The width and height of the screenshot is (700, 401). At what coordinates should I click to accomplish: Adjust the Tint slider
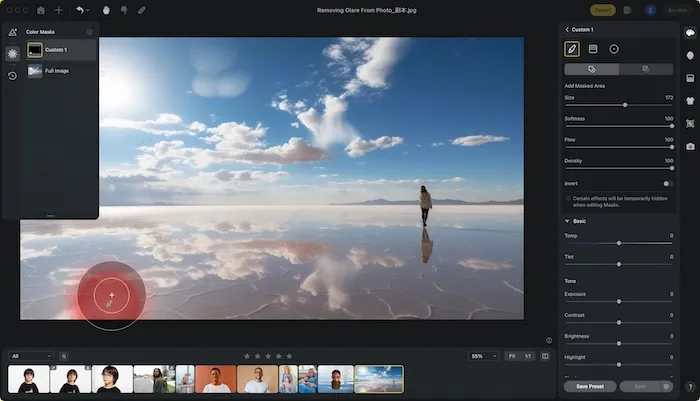tap(619, 264)
